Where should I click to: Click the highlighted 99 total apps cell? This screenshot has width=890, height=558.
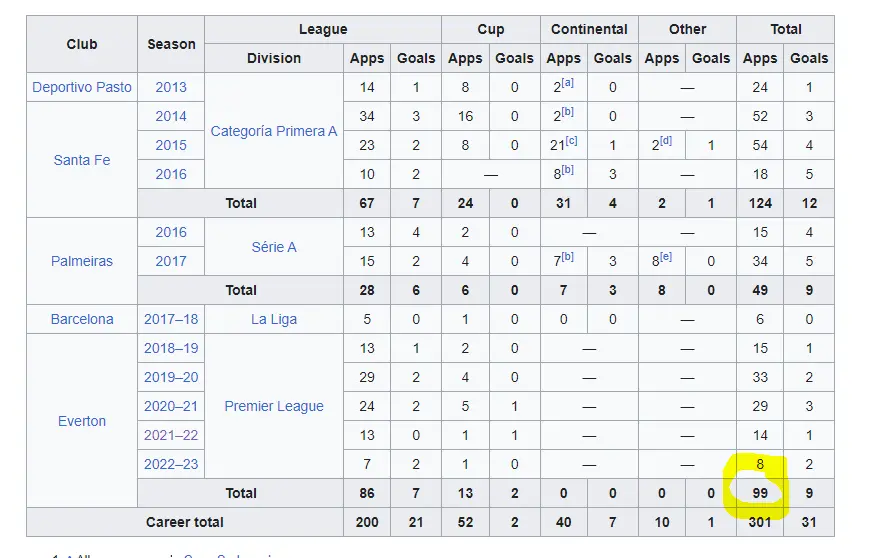(760, 494)
